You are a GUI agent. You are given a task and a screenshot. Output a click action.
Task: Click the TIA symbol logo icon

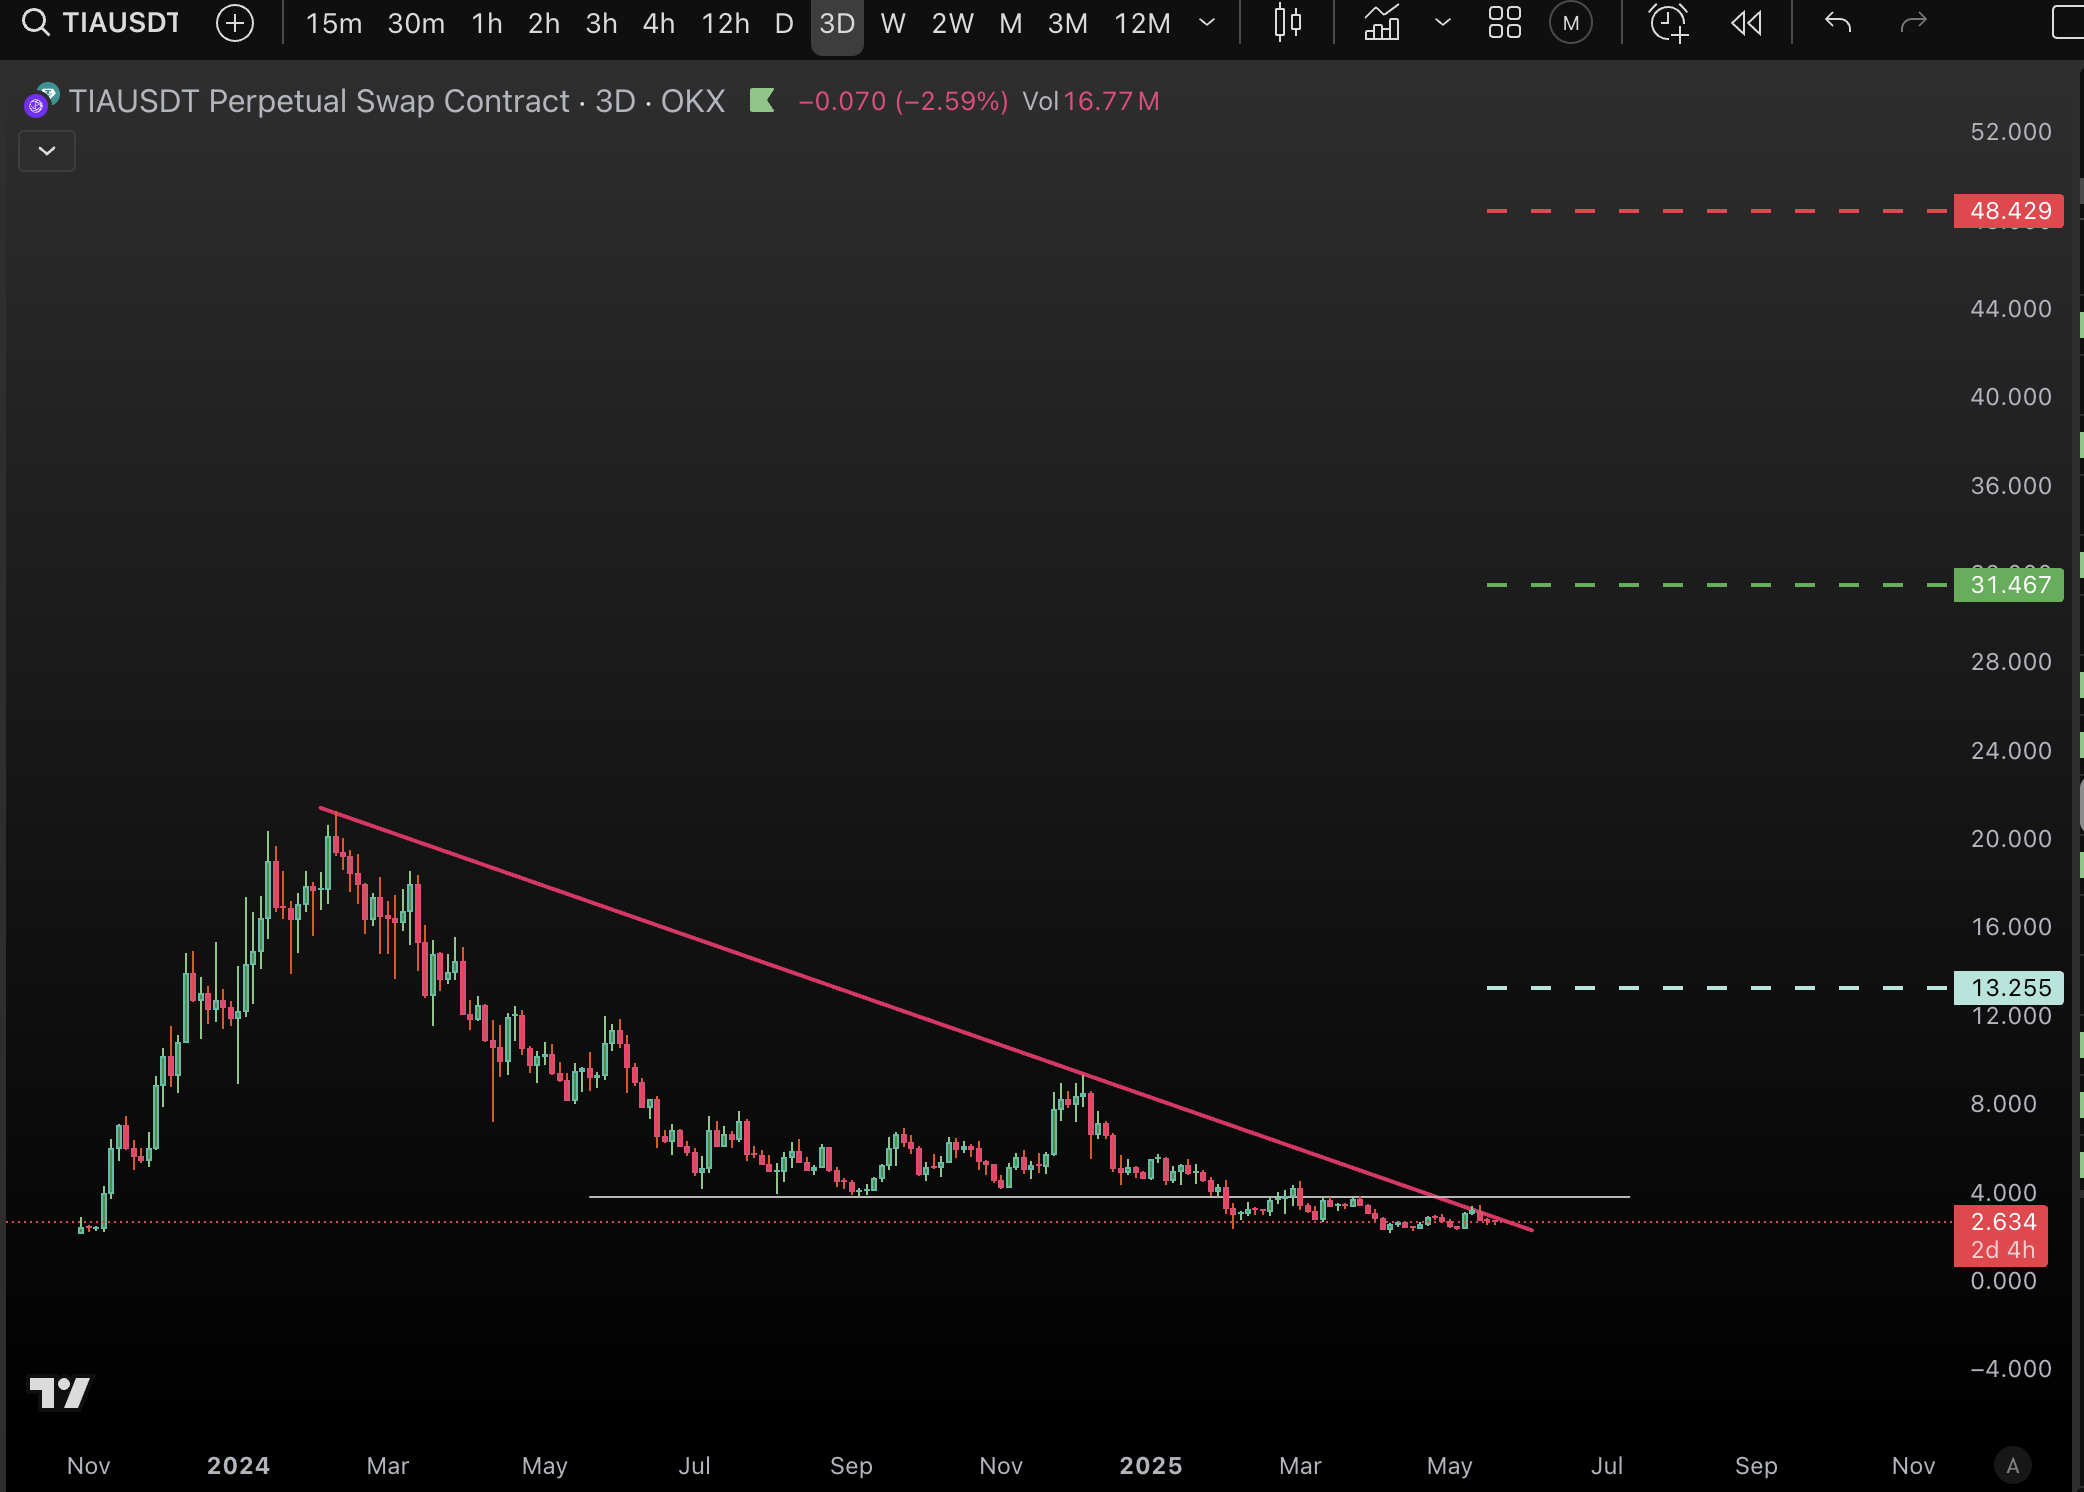coord(41,101)
